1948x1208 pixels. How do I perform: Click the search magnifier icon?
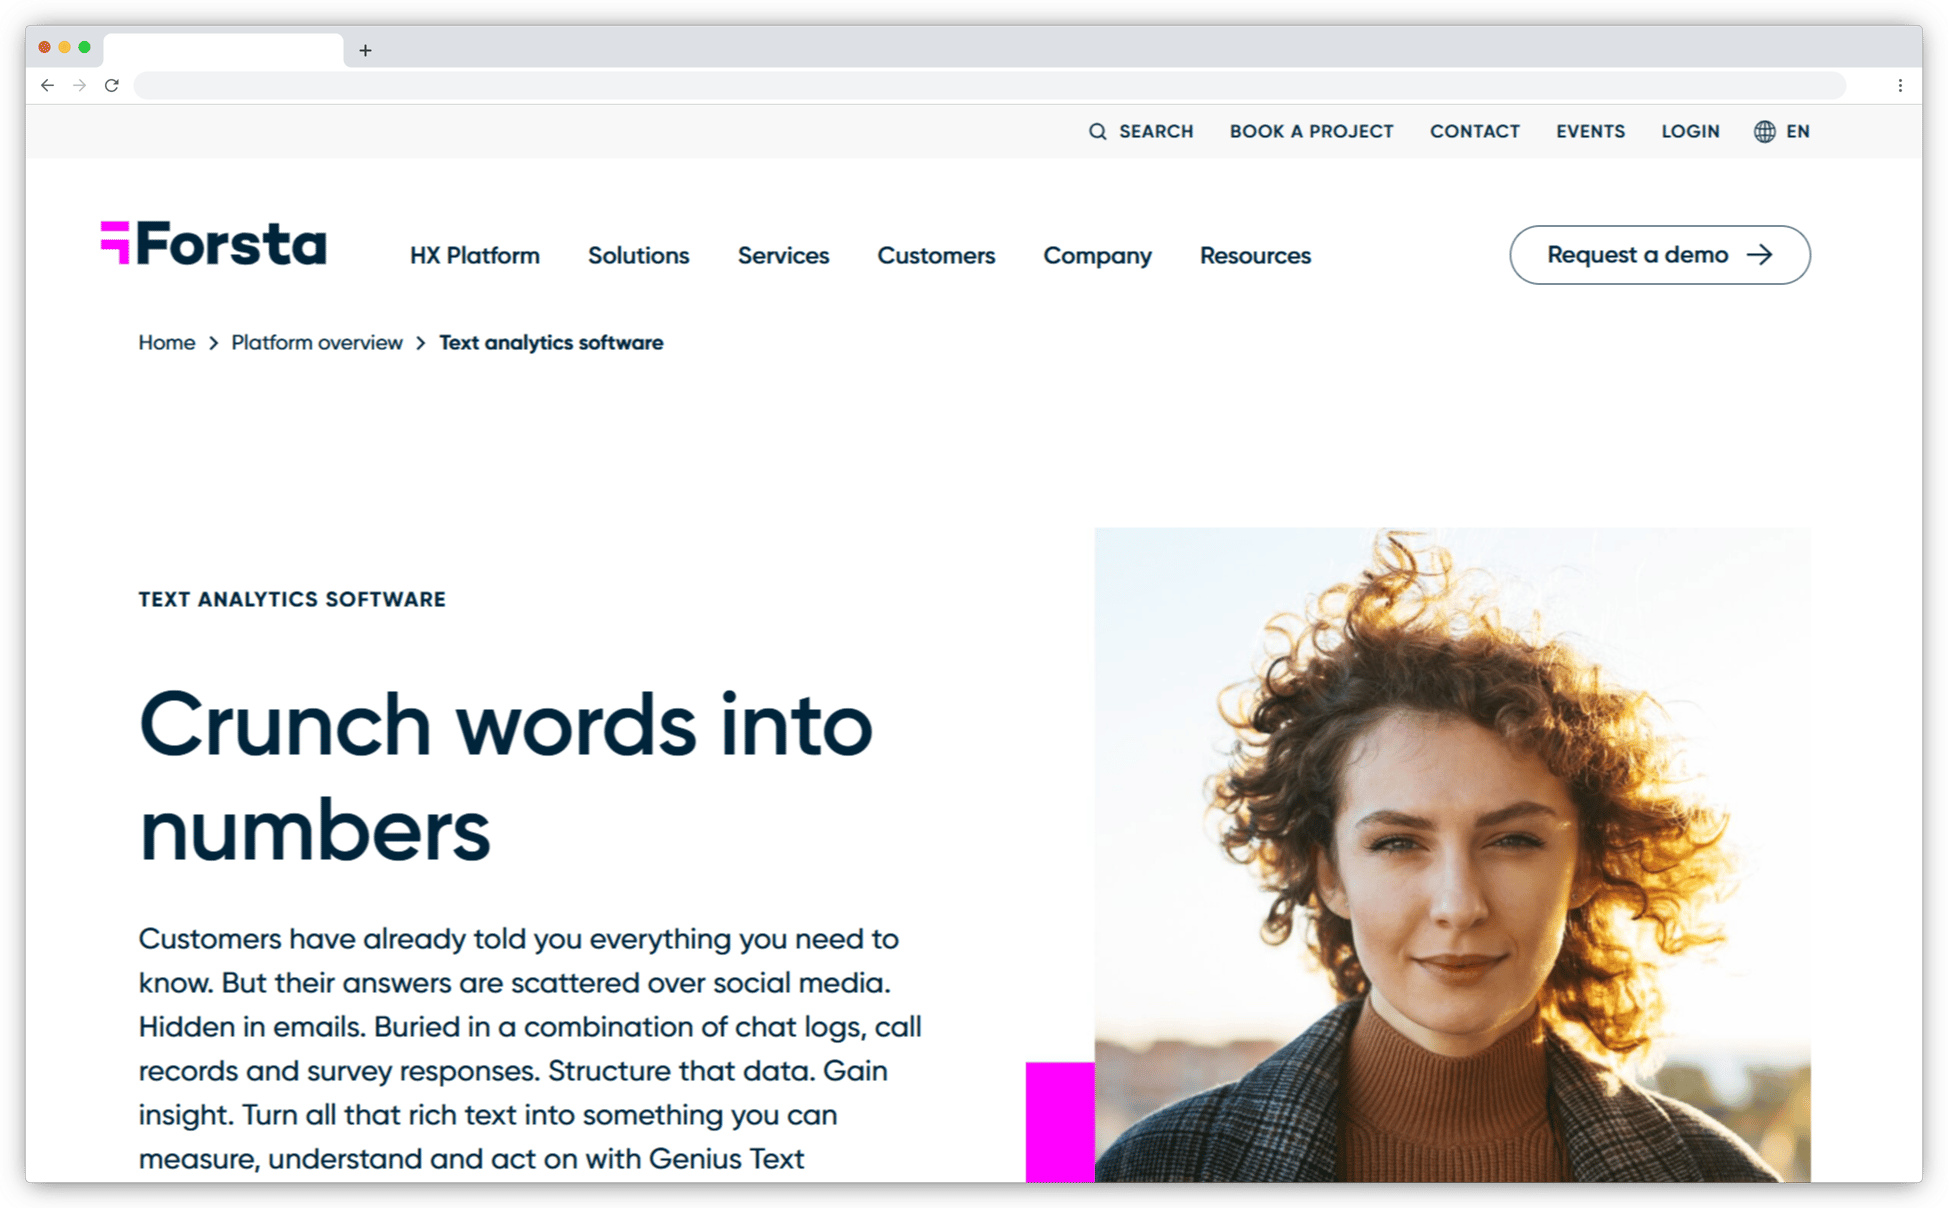click(1098, 131)
